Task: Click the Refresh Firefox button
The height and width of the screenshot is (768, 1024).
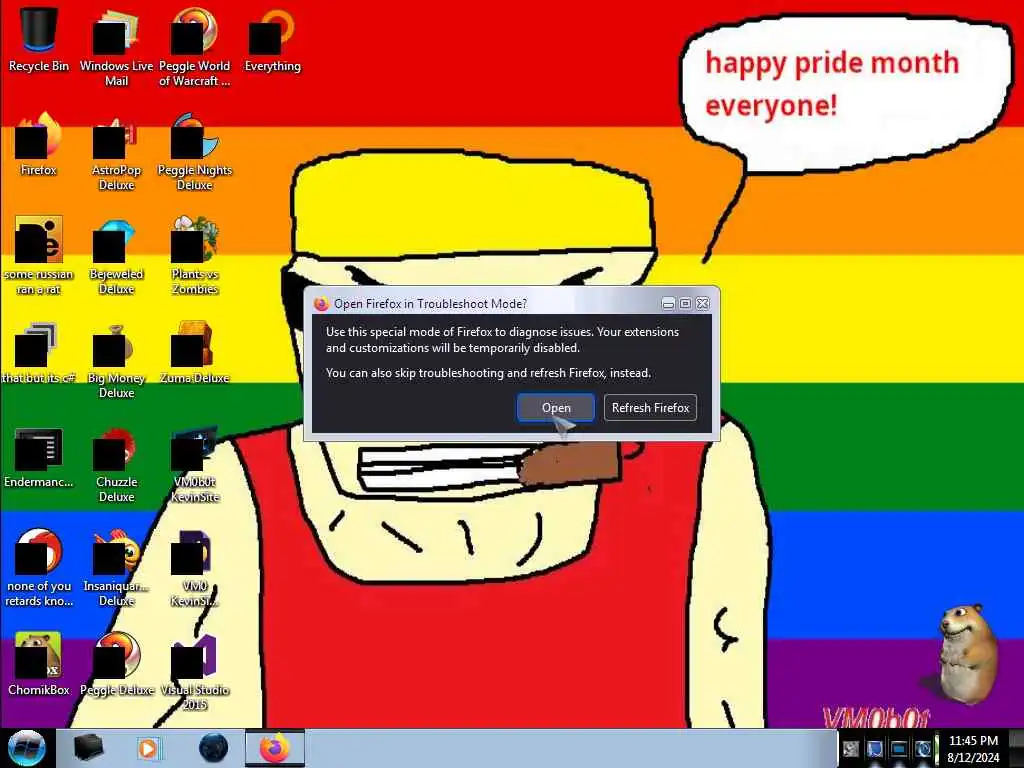Action: coord(650,408)
